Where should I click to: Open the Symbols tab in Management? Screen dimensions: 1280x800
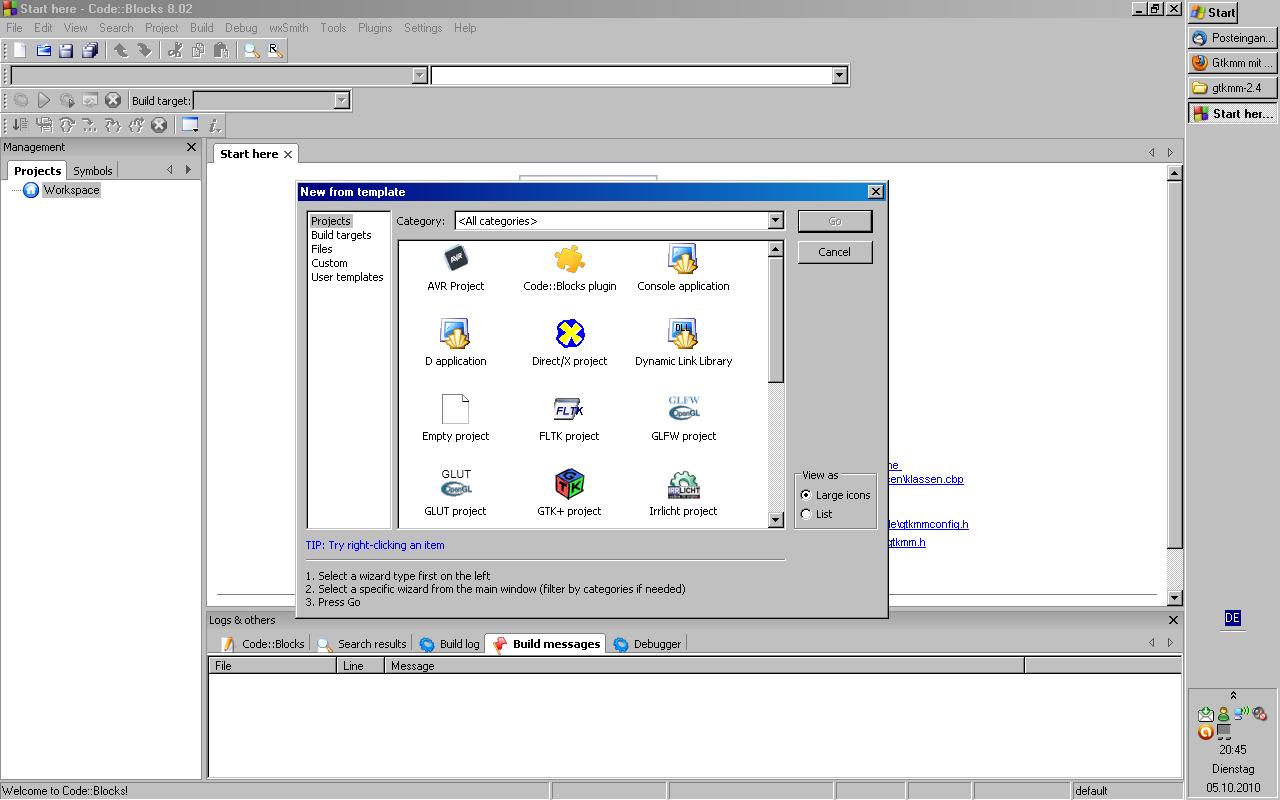(x=93, y=171)
